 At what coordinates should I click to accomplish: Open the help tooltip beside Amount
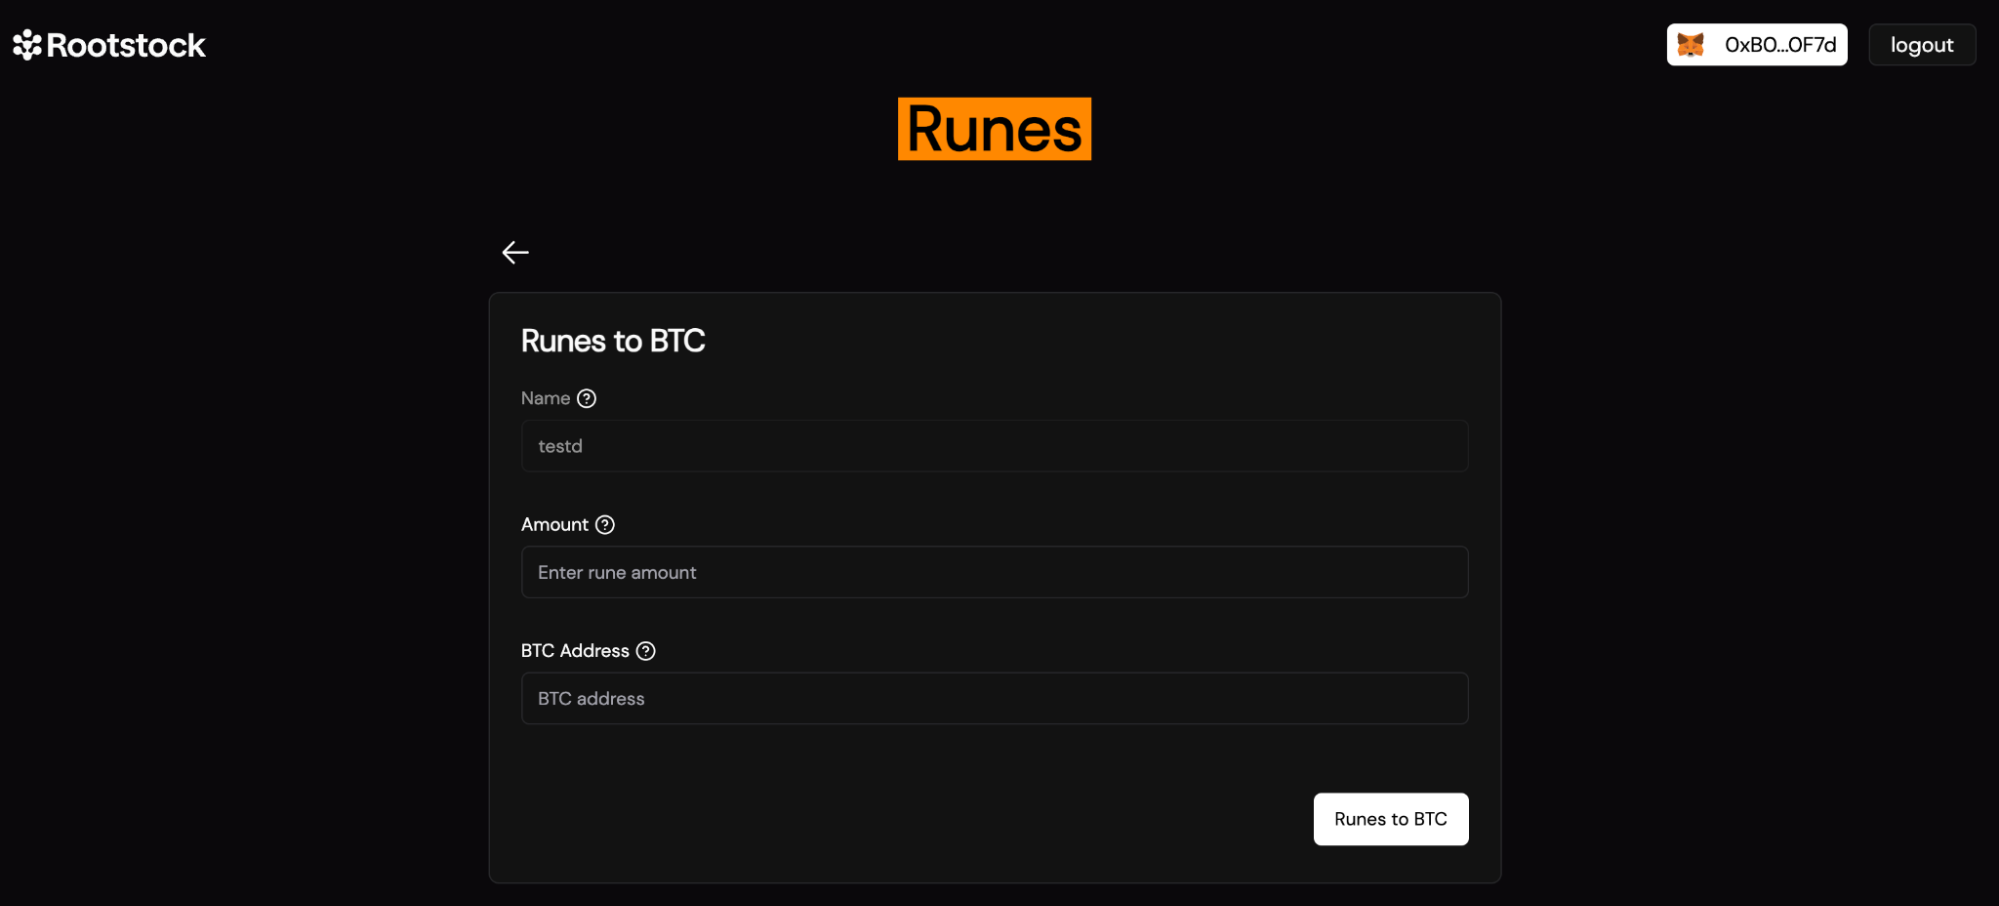click(605, 524)
